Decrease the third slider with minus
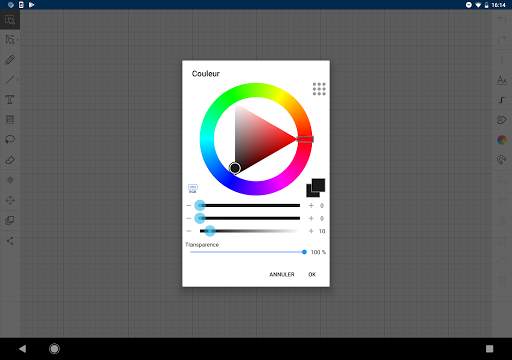The width and height of the screenshot is (512, 360). [189, 231]
